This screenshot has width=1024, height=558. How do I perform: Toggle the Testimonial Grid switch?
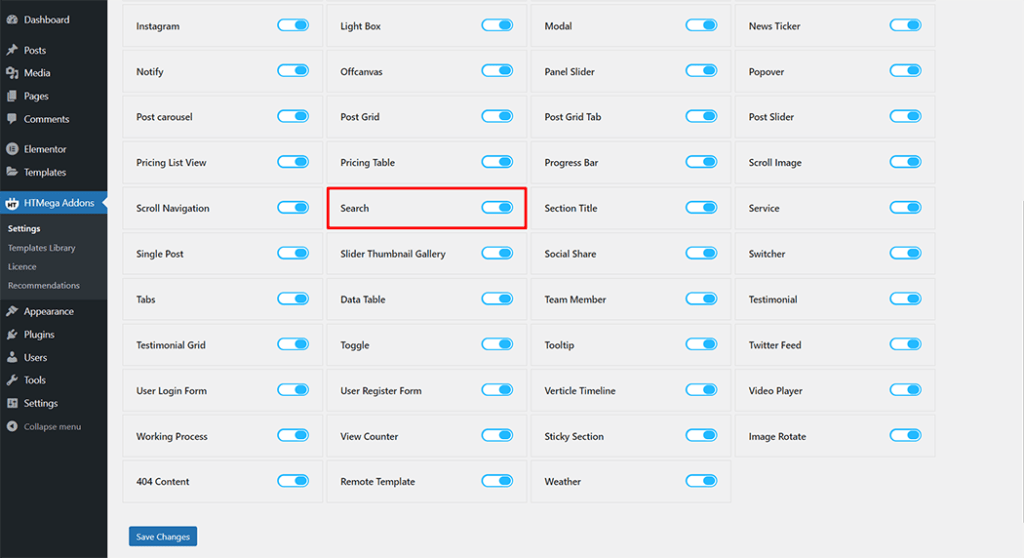[x=293, y=344]
